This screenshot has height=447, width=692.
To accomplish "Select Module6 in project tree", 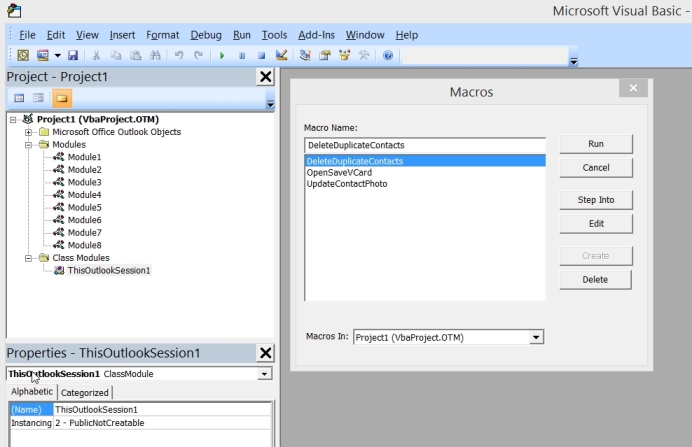I will tap(84, 220).
